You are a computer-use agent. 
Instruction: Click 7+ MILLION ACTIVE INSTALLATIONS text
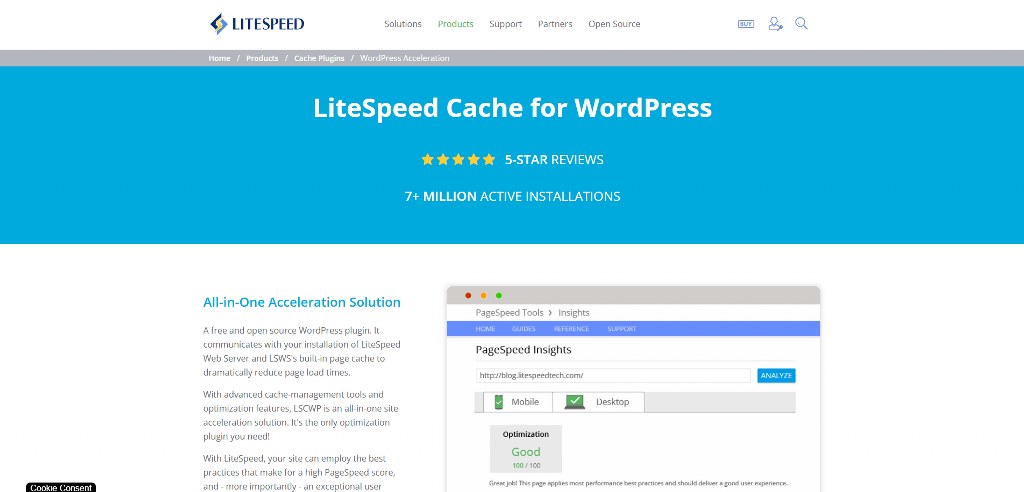point(512,196)
